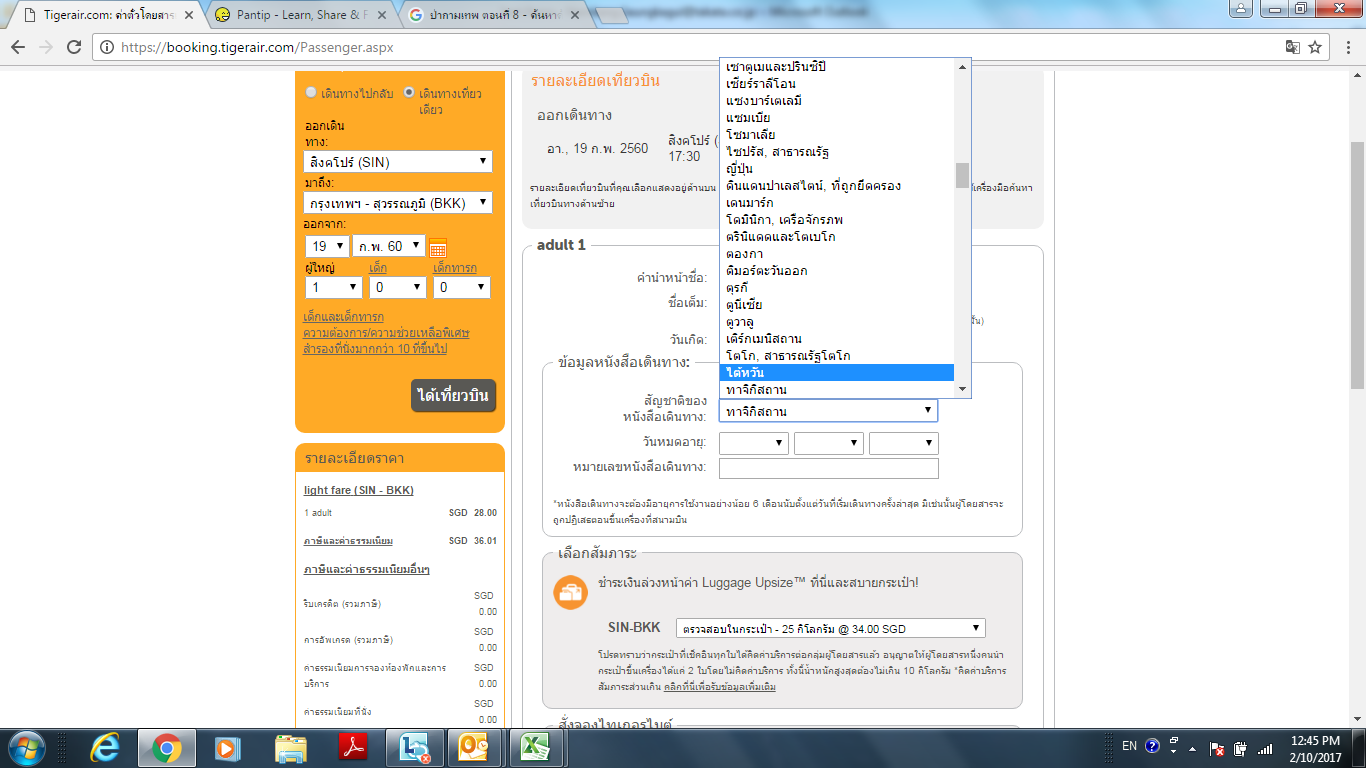This screenshot has height=768, width=1366.
Task: Bookmark this page with the star icon
Action: (1315, 47)
